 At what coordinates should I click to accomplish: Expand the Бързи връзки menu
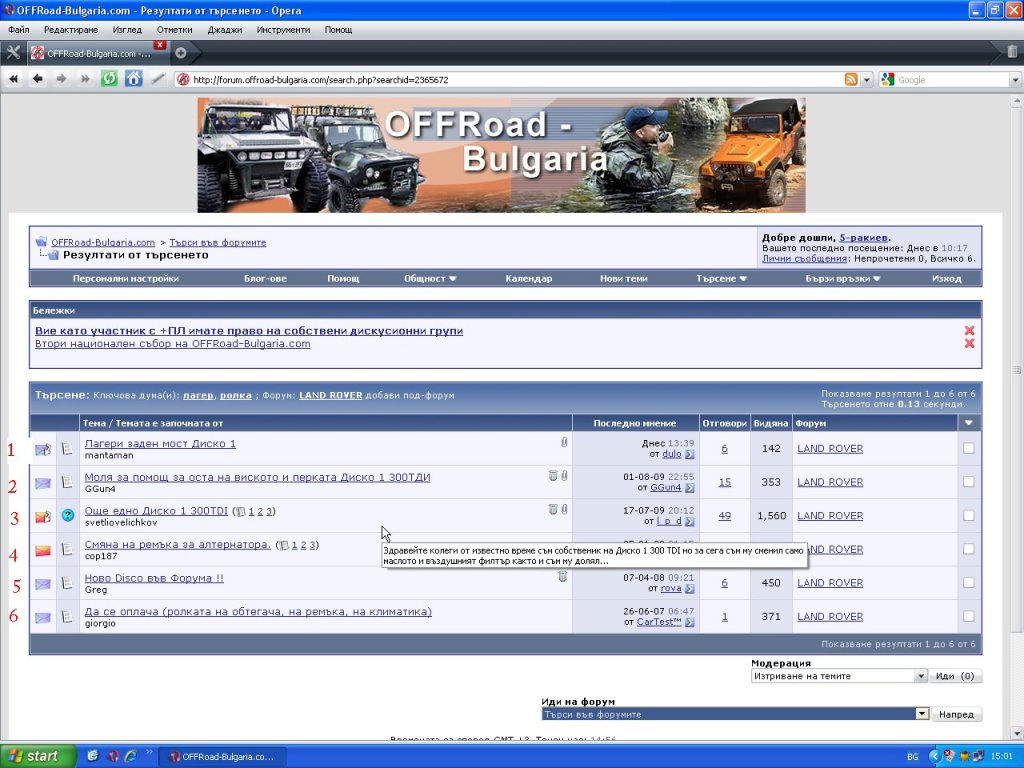pos(842,278)
